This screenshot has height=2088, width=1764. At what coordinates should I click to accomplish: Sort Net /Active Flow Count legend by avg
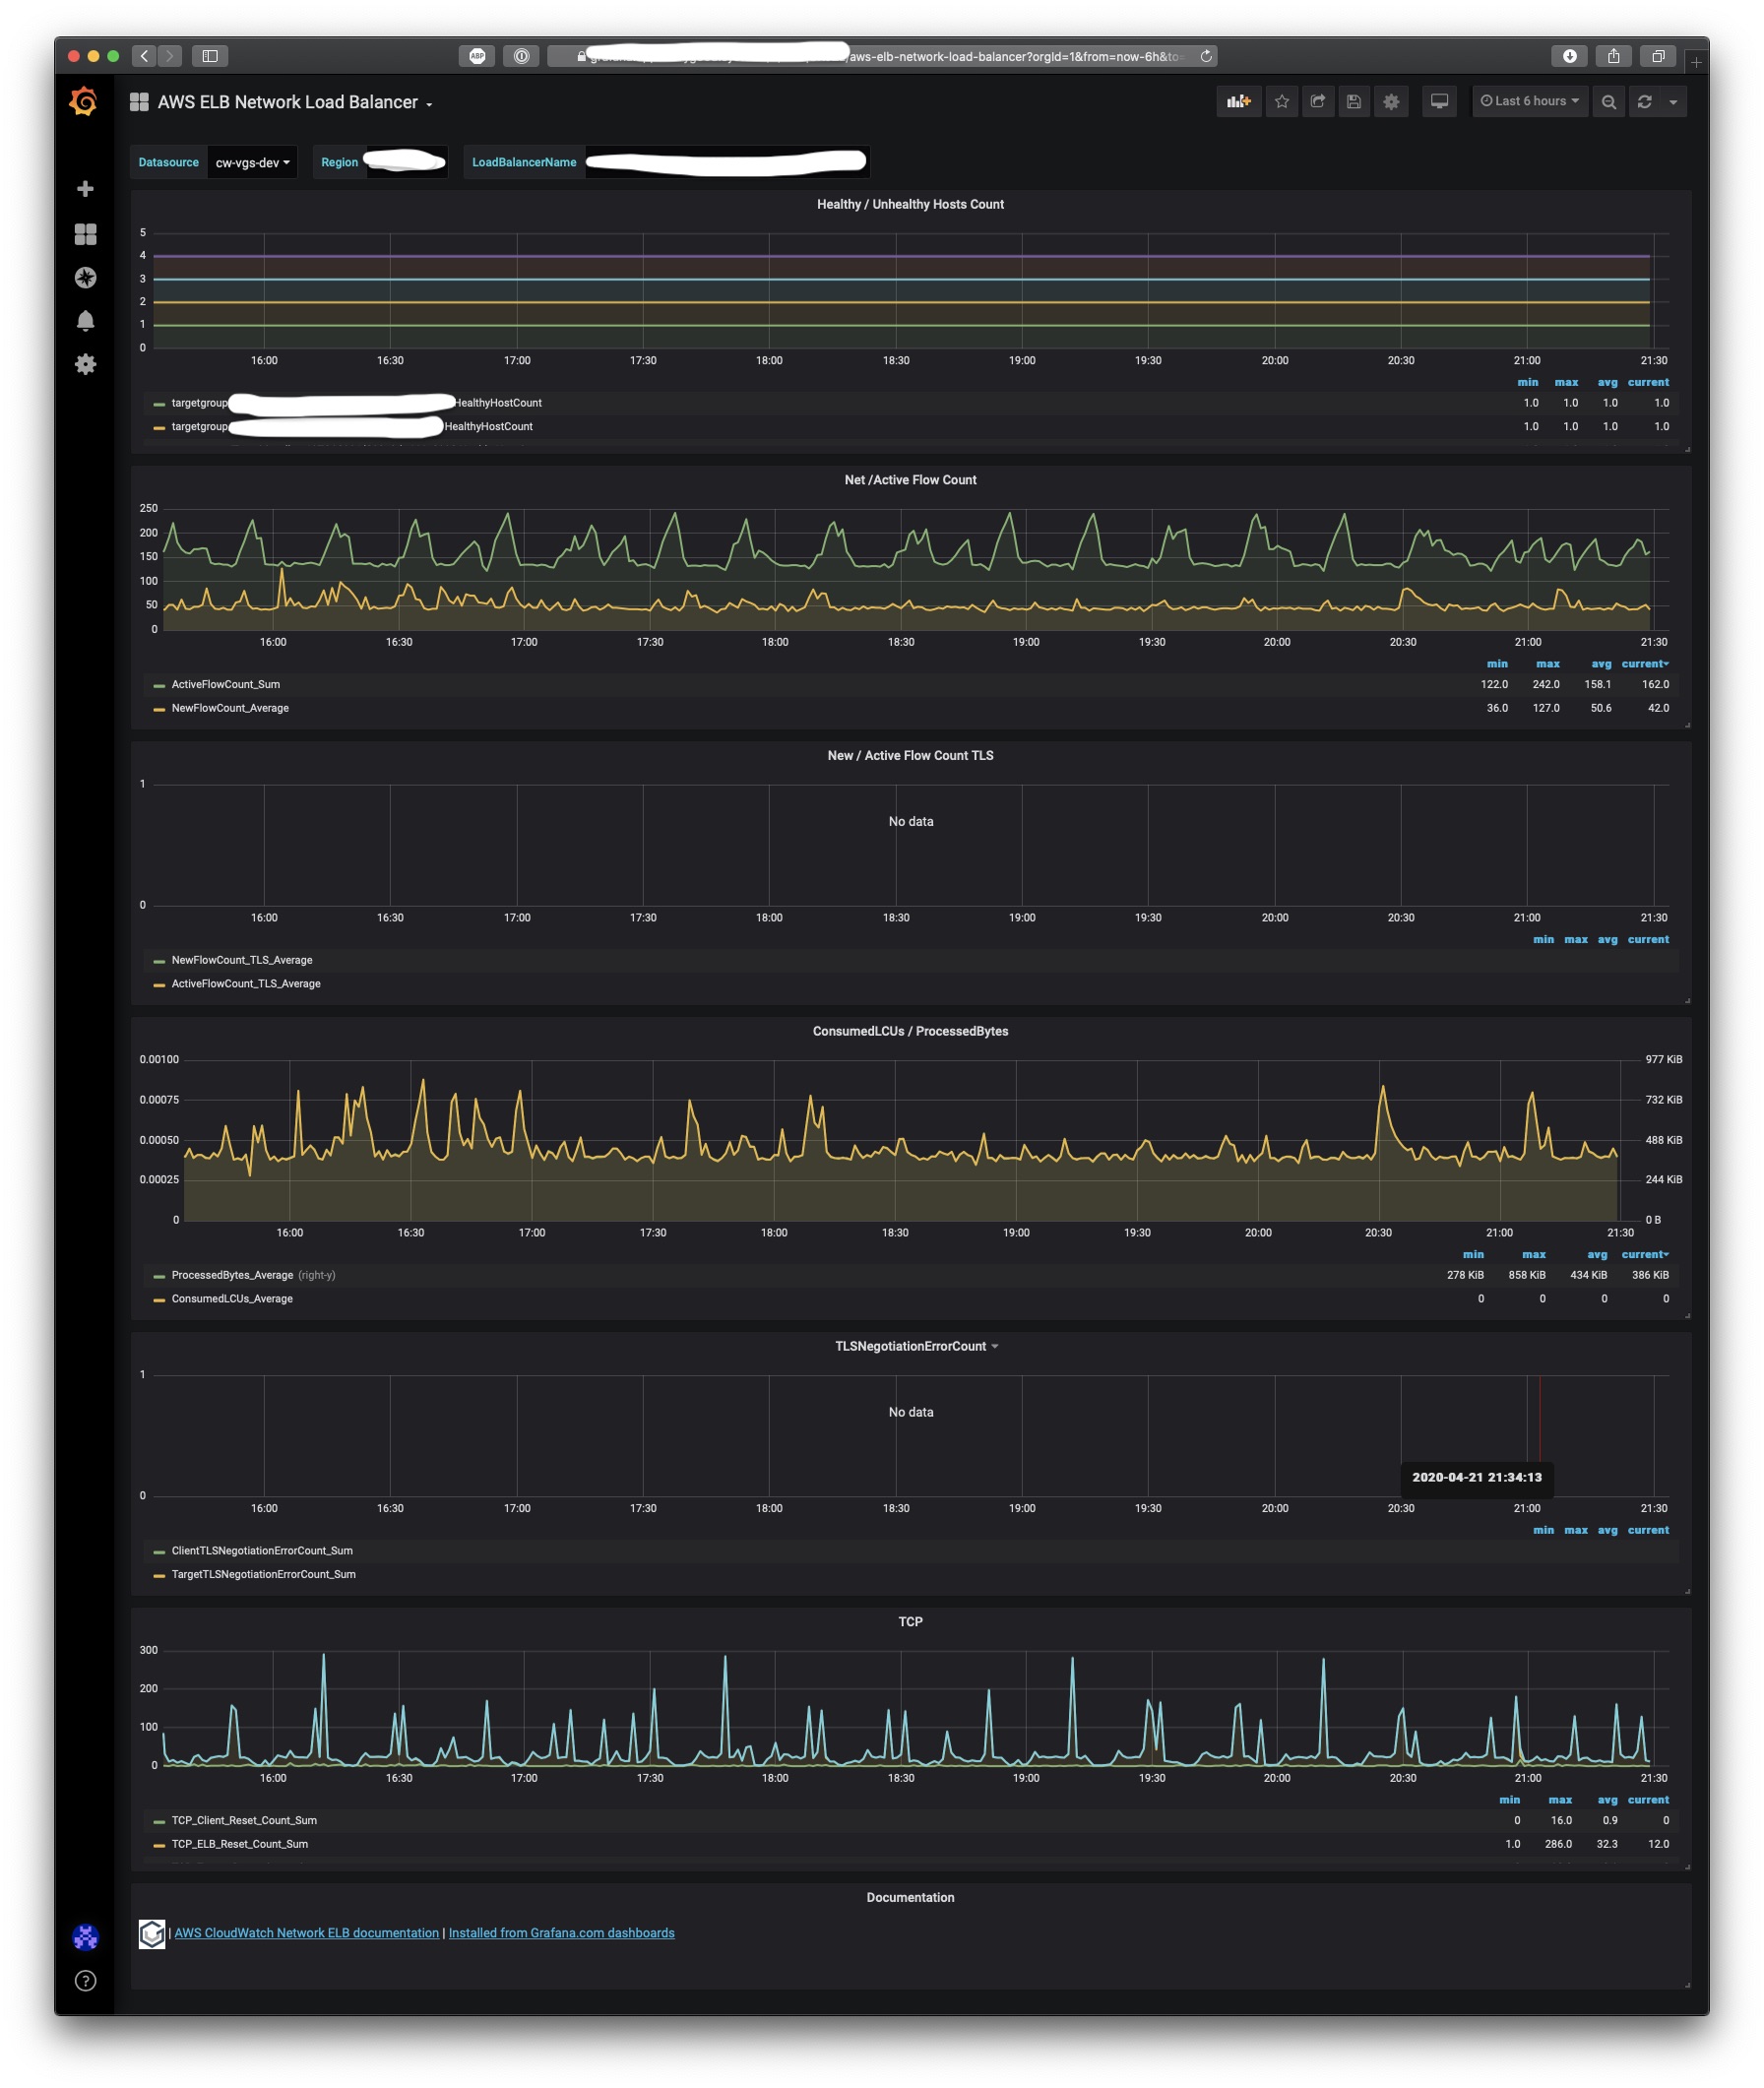pyautogui.click(x=1601, y=665)
